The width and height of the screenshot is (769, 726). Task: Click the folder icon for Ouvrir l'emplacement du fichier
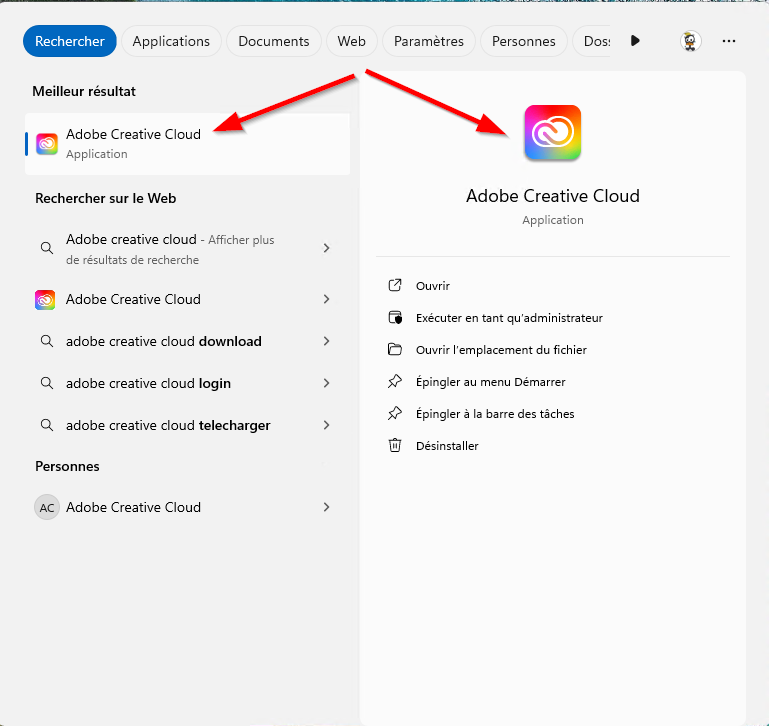(x=395, y=350)
